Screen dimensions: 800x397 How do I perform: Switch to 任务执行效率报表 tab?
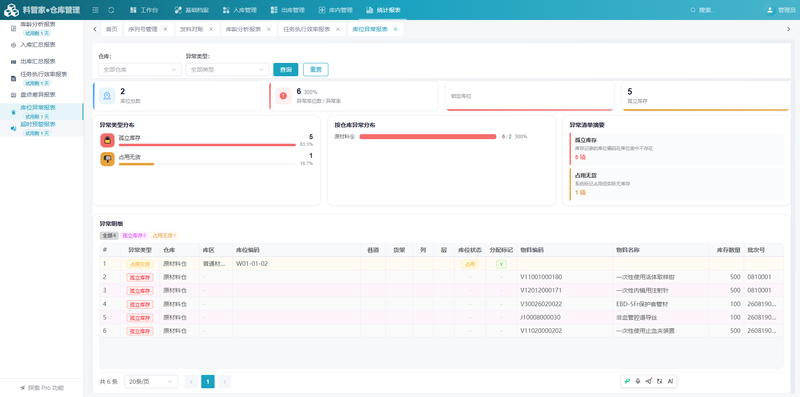[307, 30]
